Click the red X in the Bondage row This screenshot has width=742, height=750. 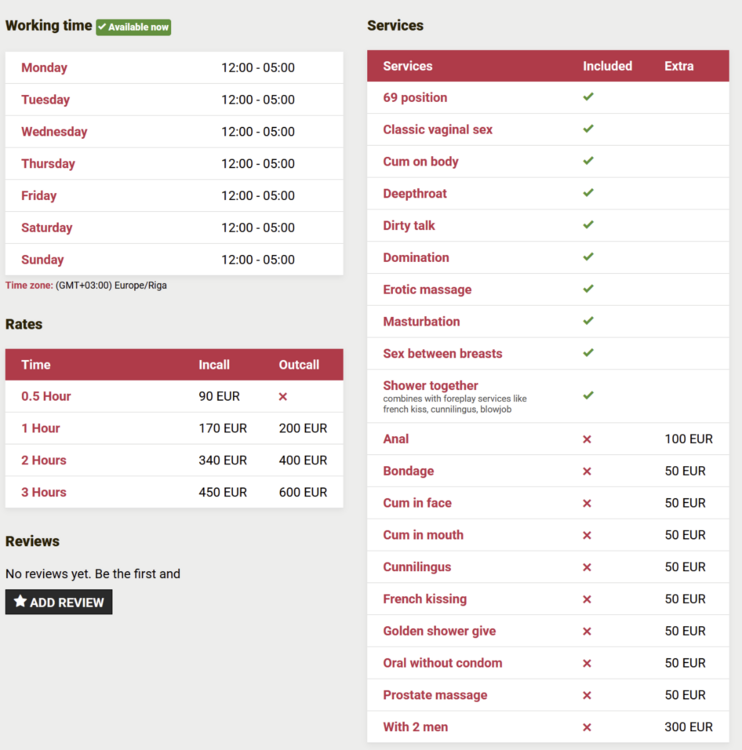(x=587, y=471)
